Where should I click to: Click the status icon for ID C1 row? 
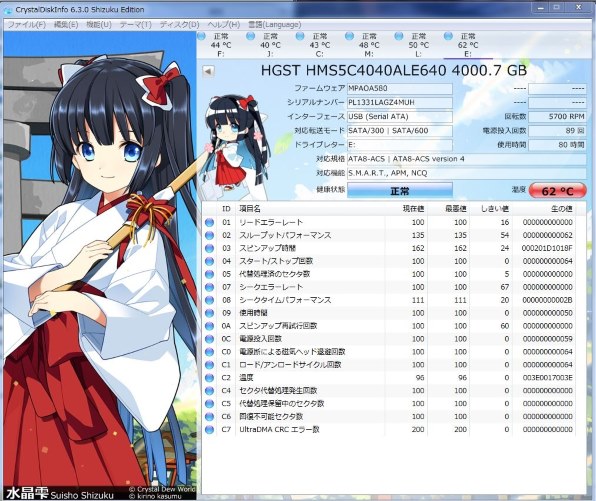pyautogui.click(x=209, y=365)
